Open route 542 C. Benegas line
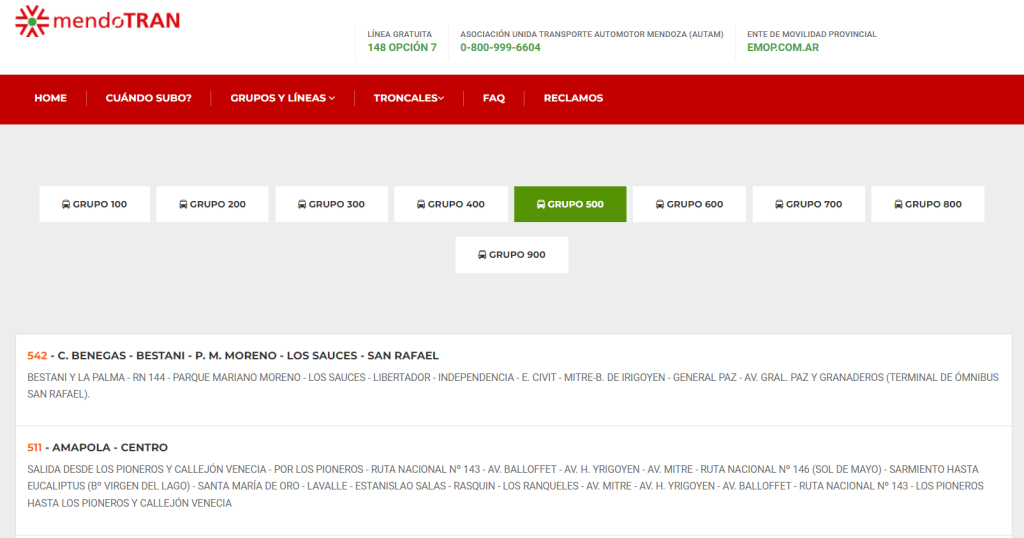Viewport: 1024px width, 538px height. pyautogui.click(x=233, y=356)
